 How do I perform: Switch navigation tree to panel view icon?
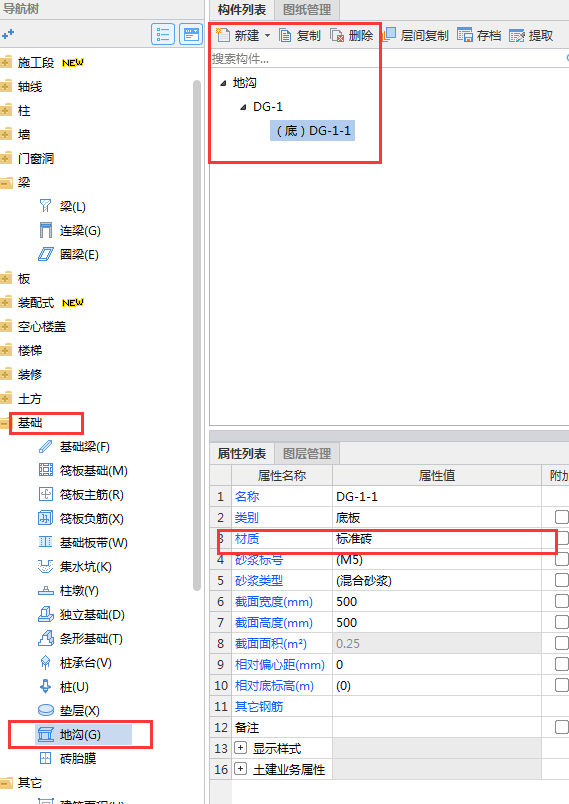[x=191, y=34]
